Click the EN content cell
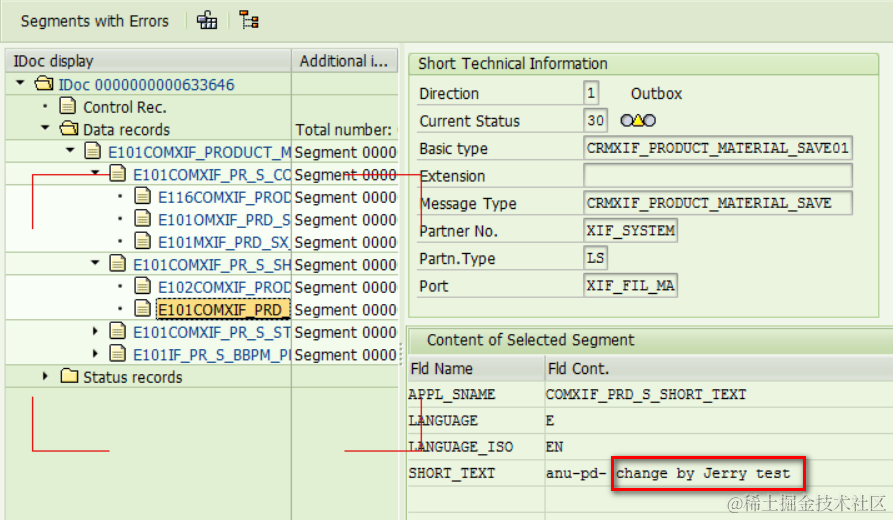The width and height of the screenshot is (893, 520). [x=719, y=447]
